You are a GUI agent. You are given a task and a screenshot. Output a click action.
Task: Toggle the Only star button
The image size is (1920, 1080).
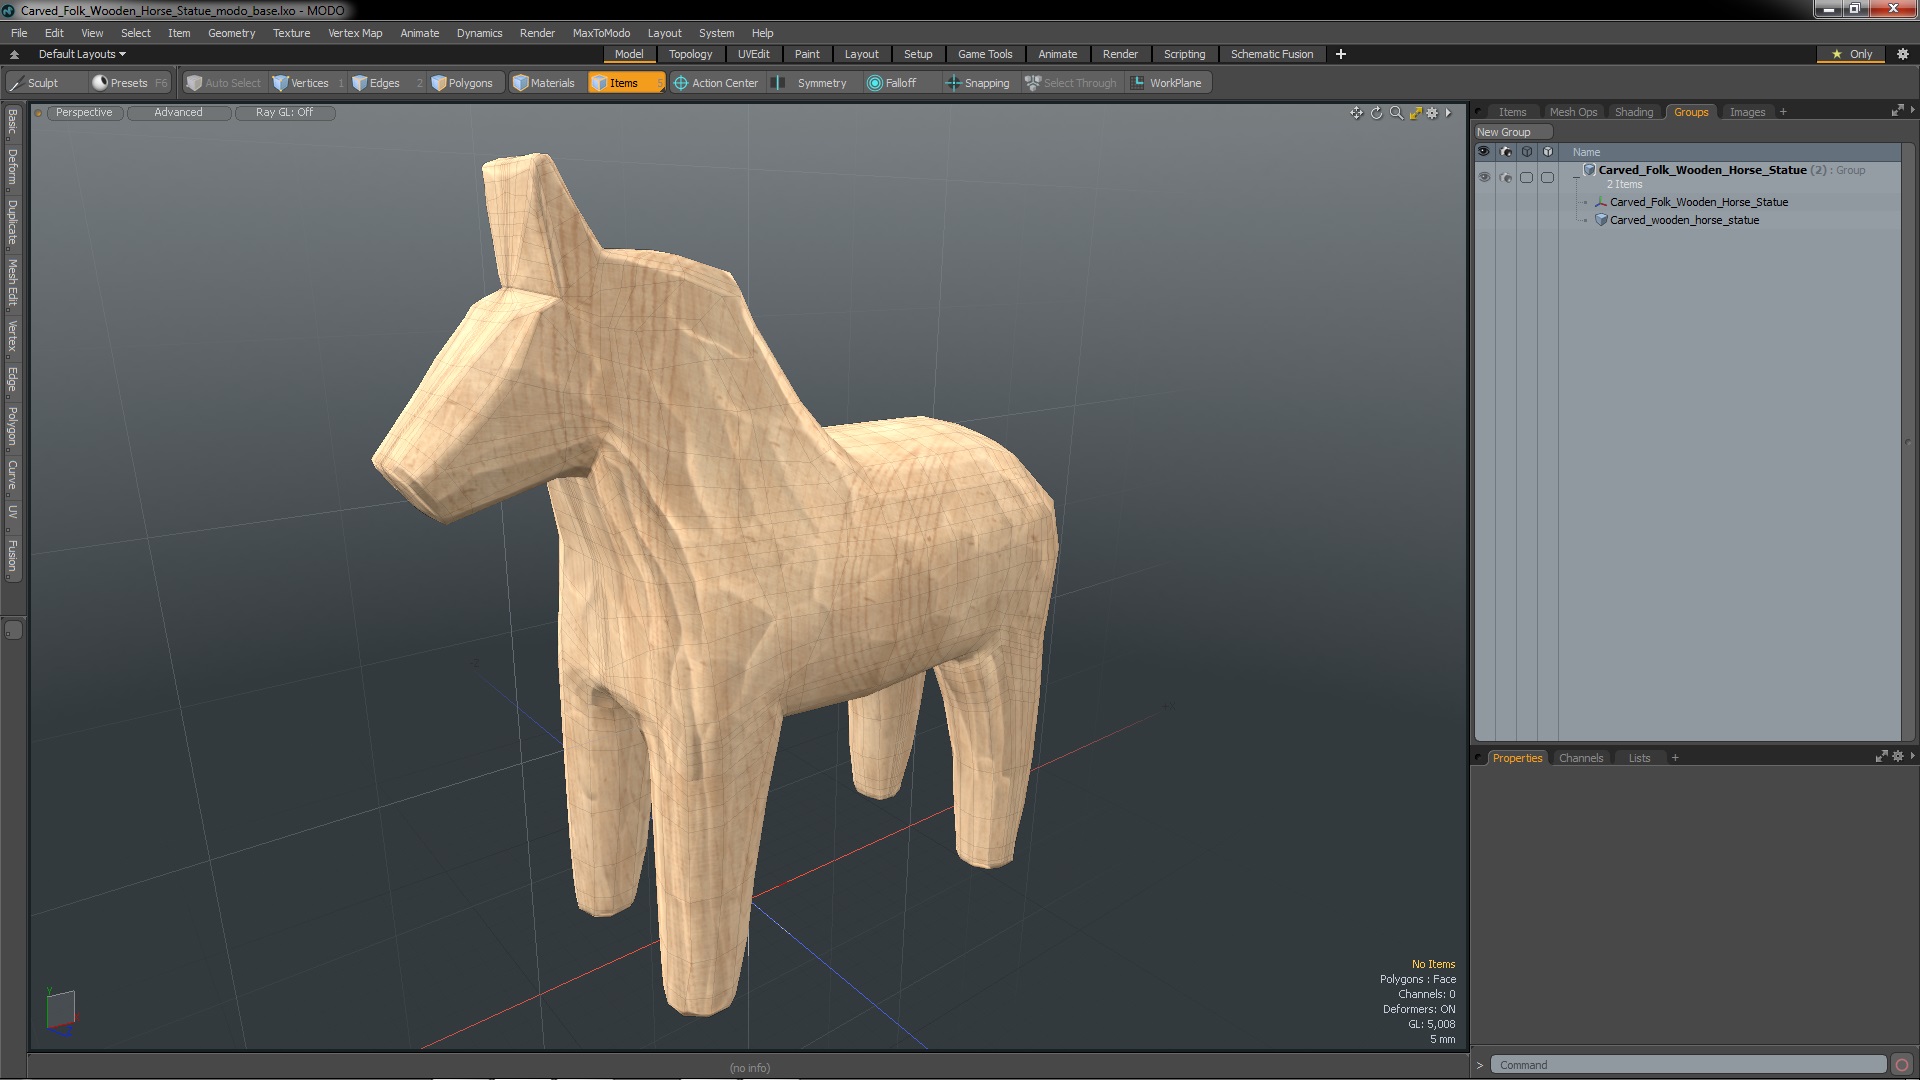(x=1852, y=54)
